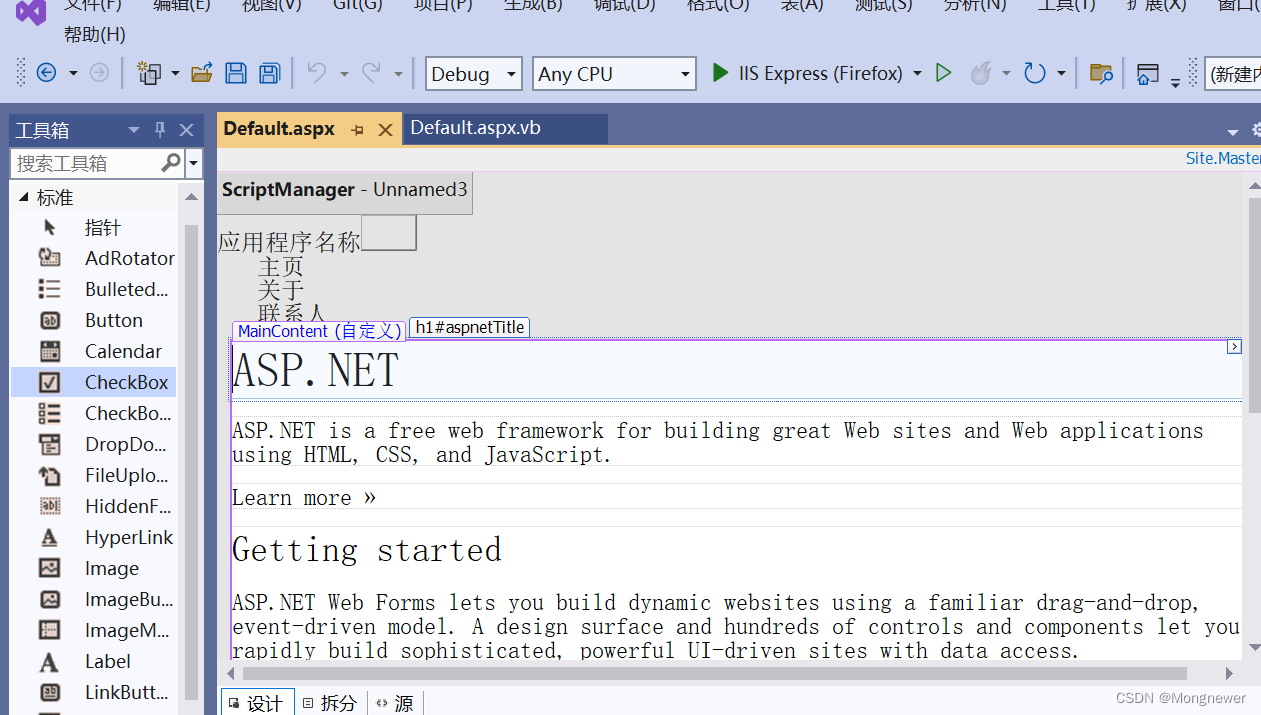Viewport: 1261px width, 715px height.
Task: Switch to the 拆分 view tab
Action: click(x=331, y=703)
